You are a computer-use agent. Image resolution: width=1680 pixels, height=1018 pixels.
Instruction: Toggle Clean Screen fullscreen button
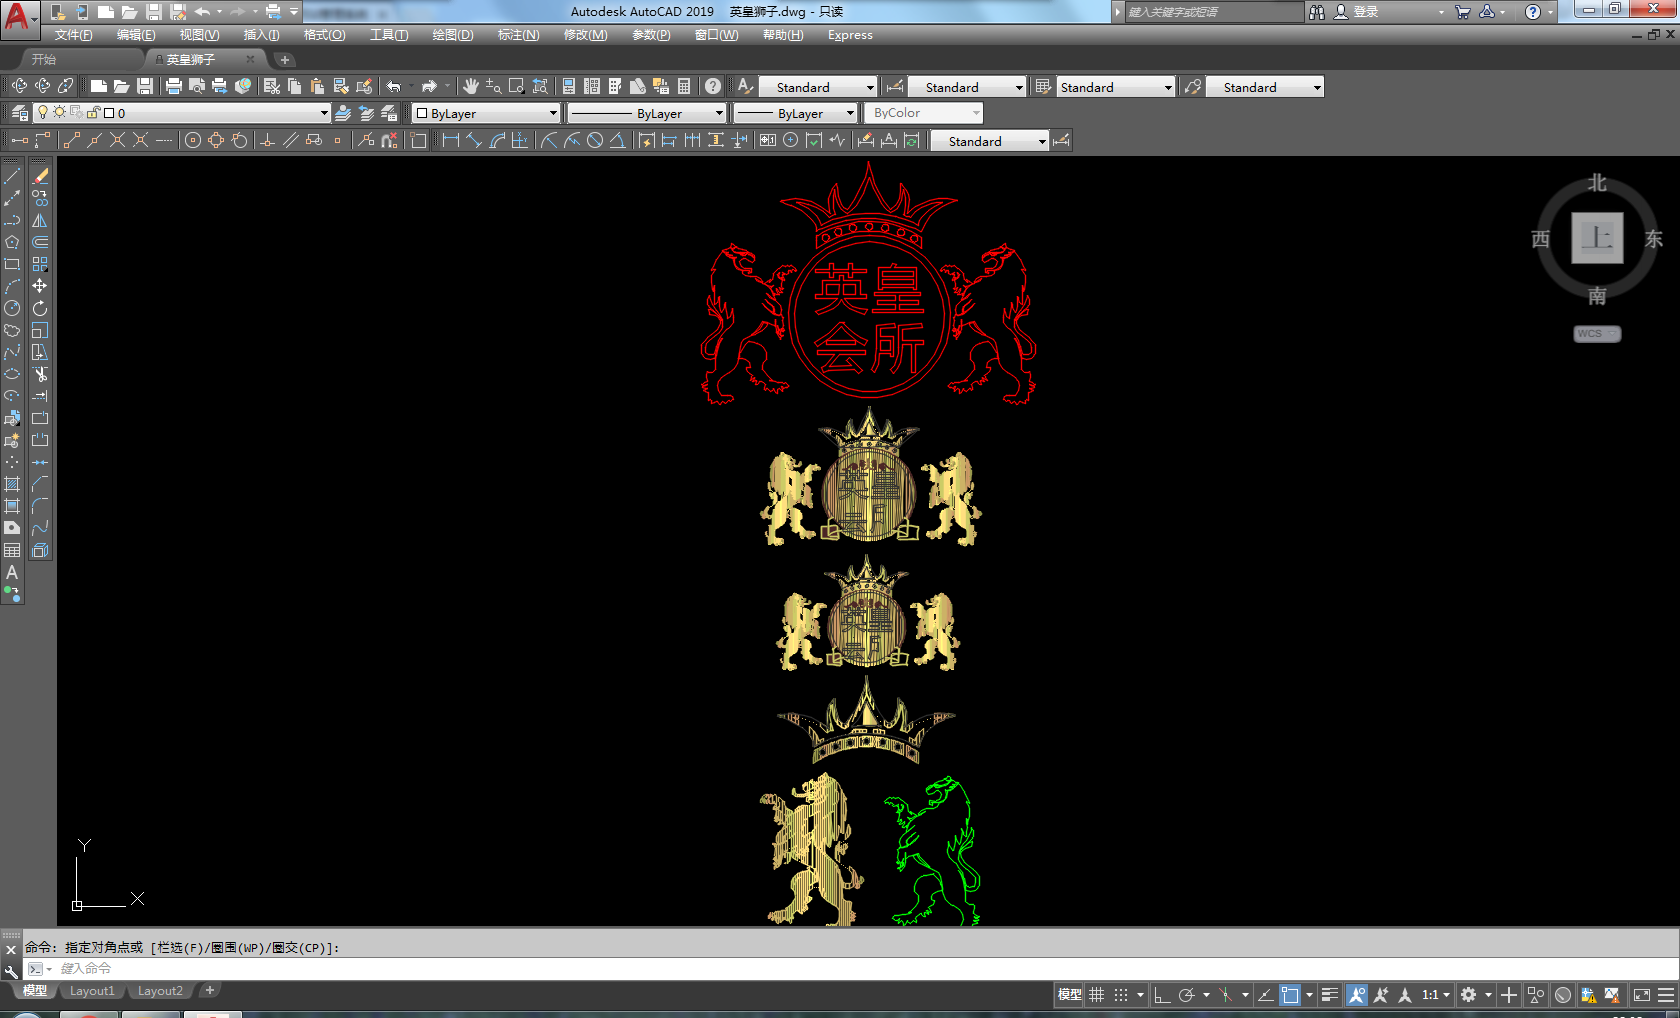click(x=1642, y=995)
